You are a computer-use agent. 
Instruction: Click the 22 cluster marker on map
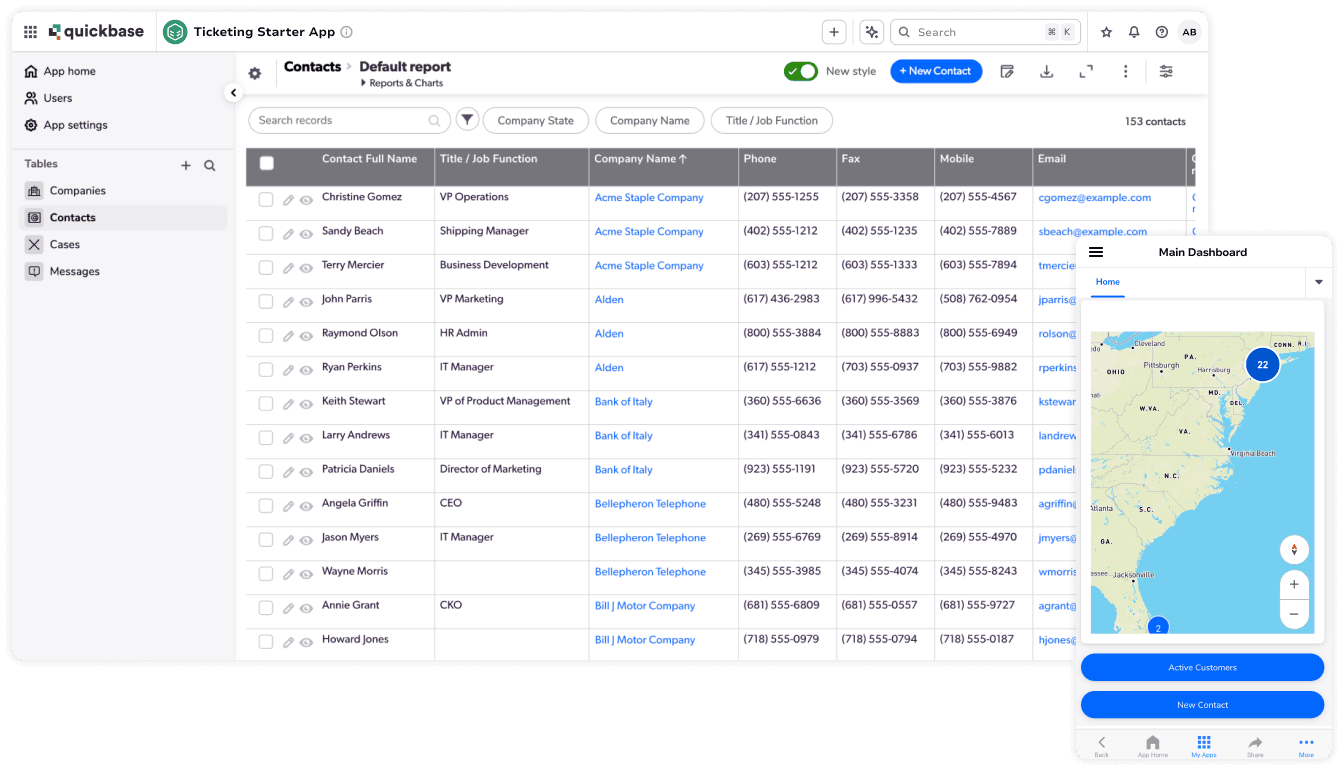click(1262, 364)
